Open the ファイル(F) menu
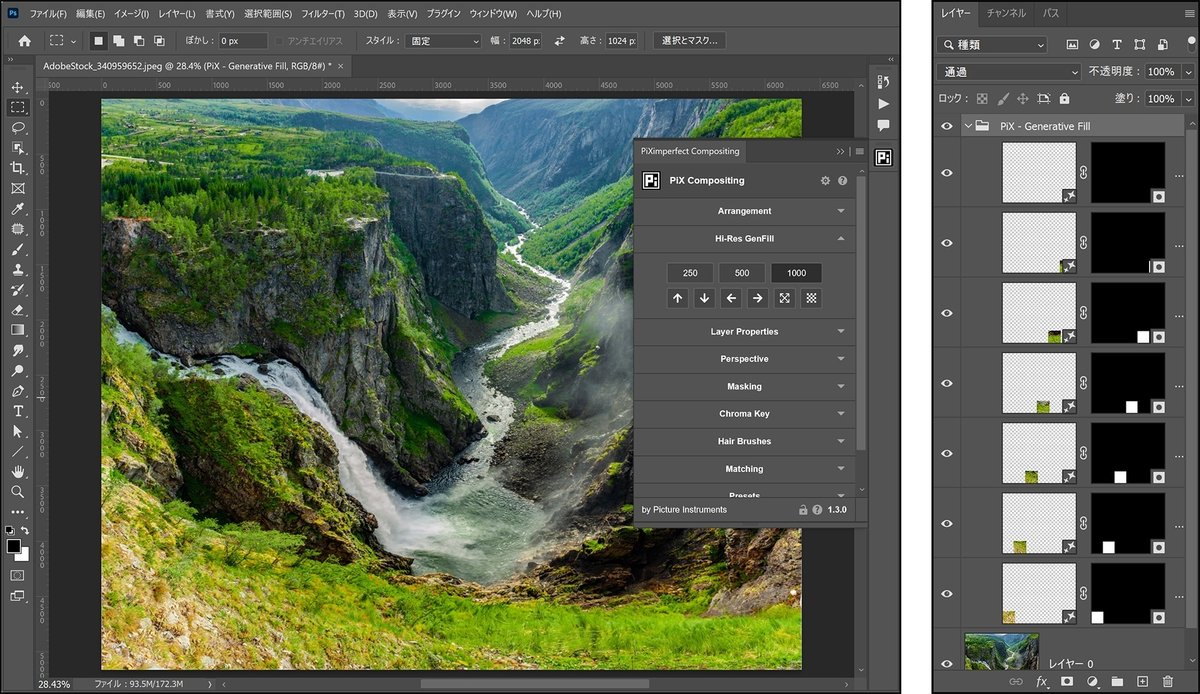 (x=48, y=14)
